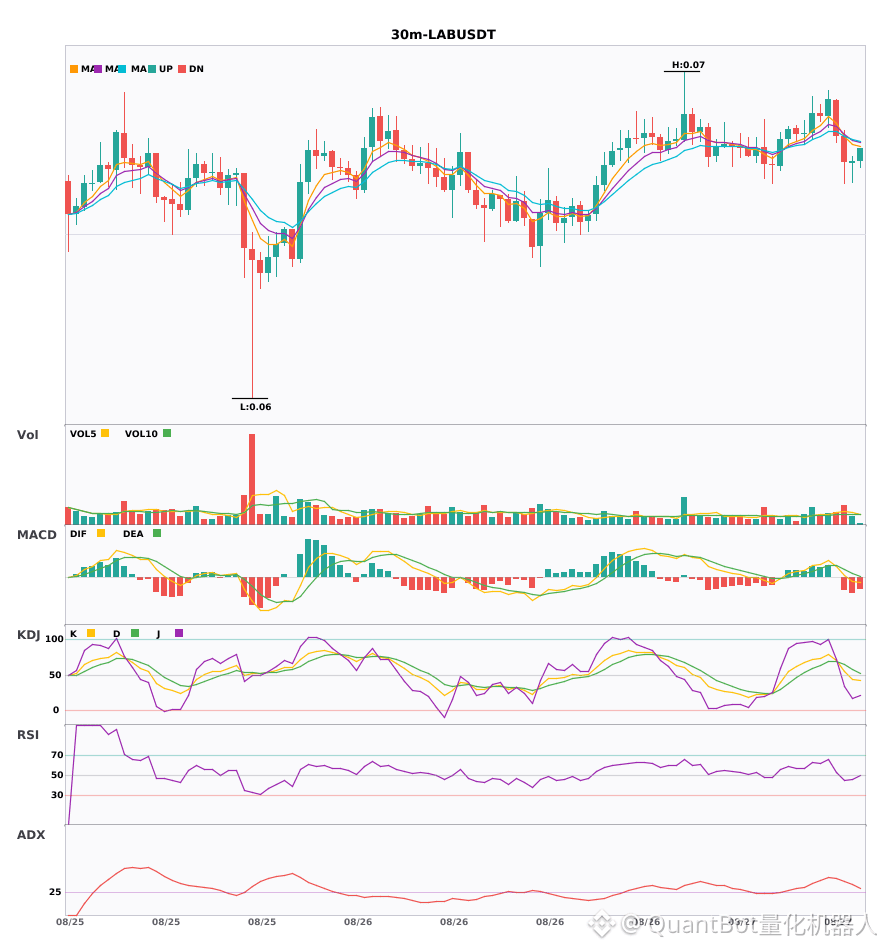Image resolution: width=885 pixels, height=950 pixels.
Task: Select the L:0.06 low price marker
Action: tap(256, 407)
